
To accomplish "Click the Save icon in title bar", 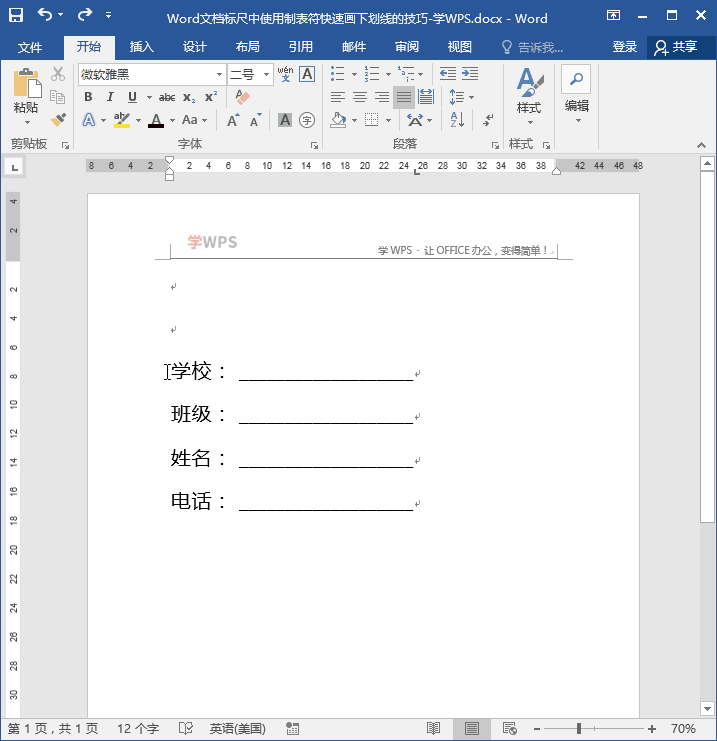I will 16,15.
